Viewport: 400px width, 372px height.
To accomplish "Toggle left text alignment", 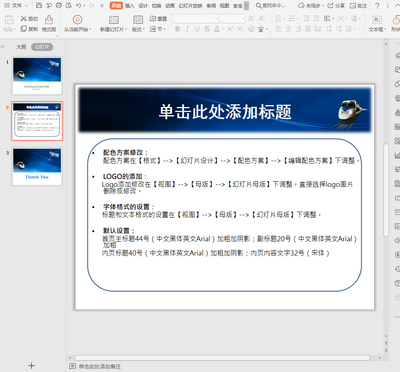I will [279, 29].
